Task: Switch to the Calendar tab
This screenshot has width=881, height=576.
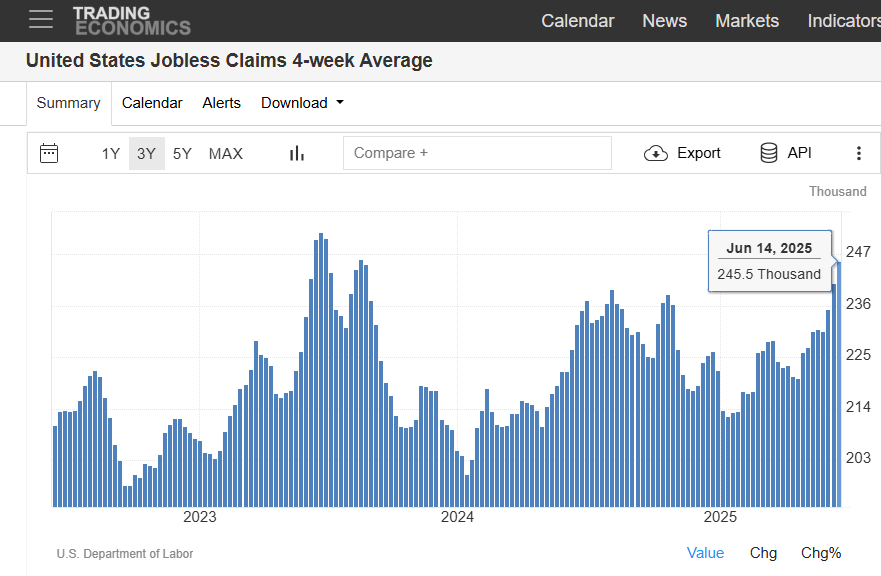Action: [152, 103]
